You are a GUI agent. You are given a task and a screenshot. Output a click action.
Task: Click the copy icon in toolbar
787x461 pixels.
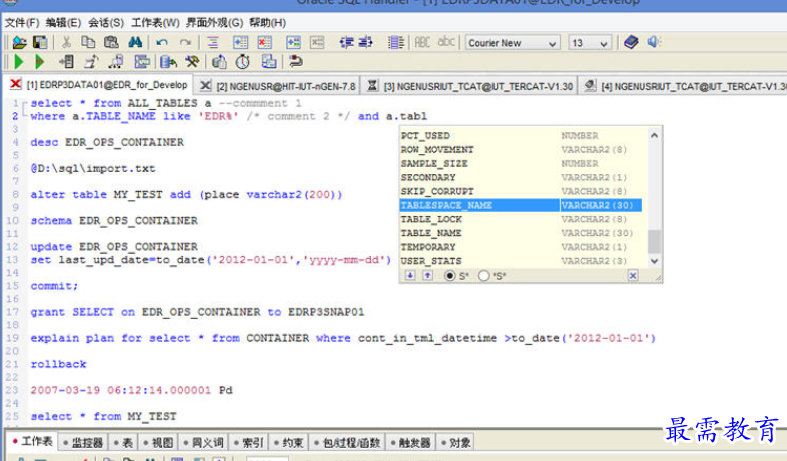88,43
